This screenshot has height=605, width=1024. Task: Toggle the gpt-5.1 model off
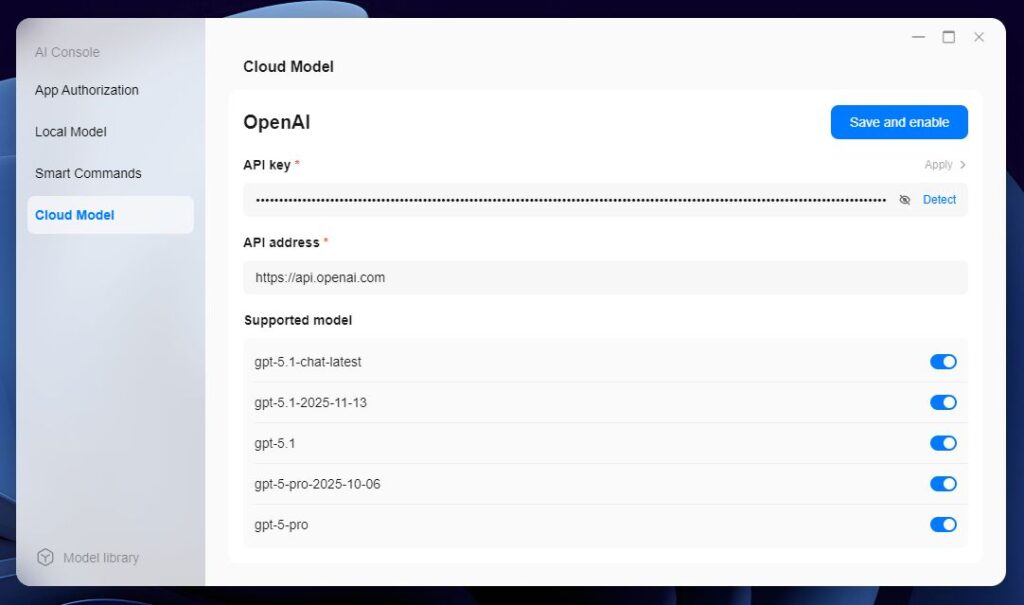(x=943, y=443)
